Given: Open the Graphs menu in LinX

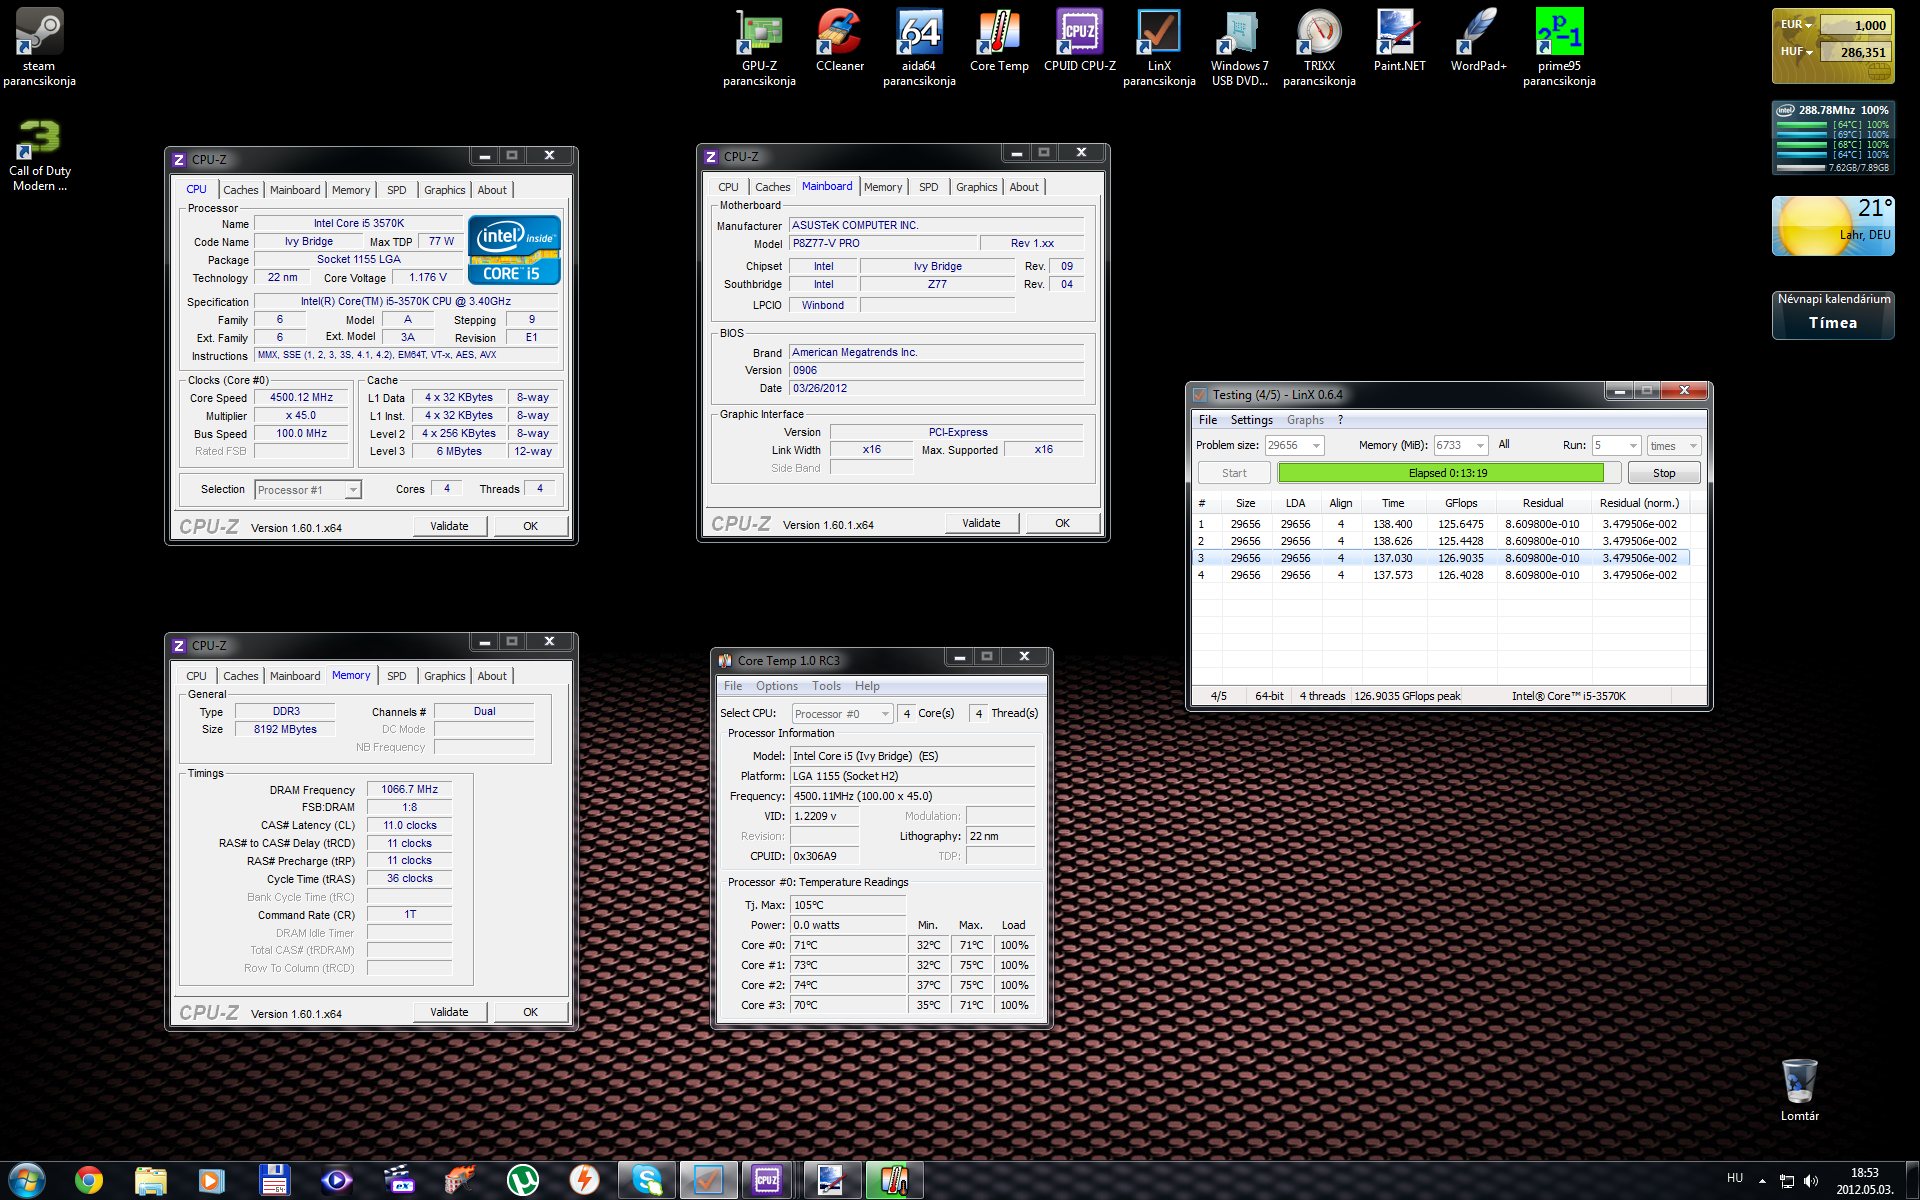Looking at the screenshot, I should (1305, 420).
